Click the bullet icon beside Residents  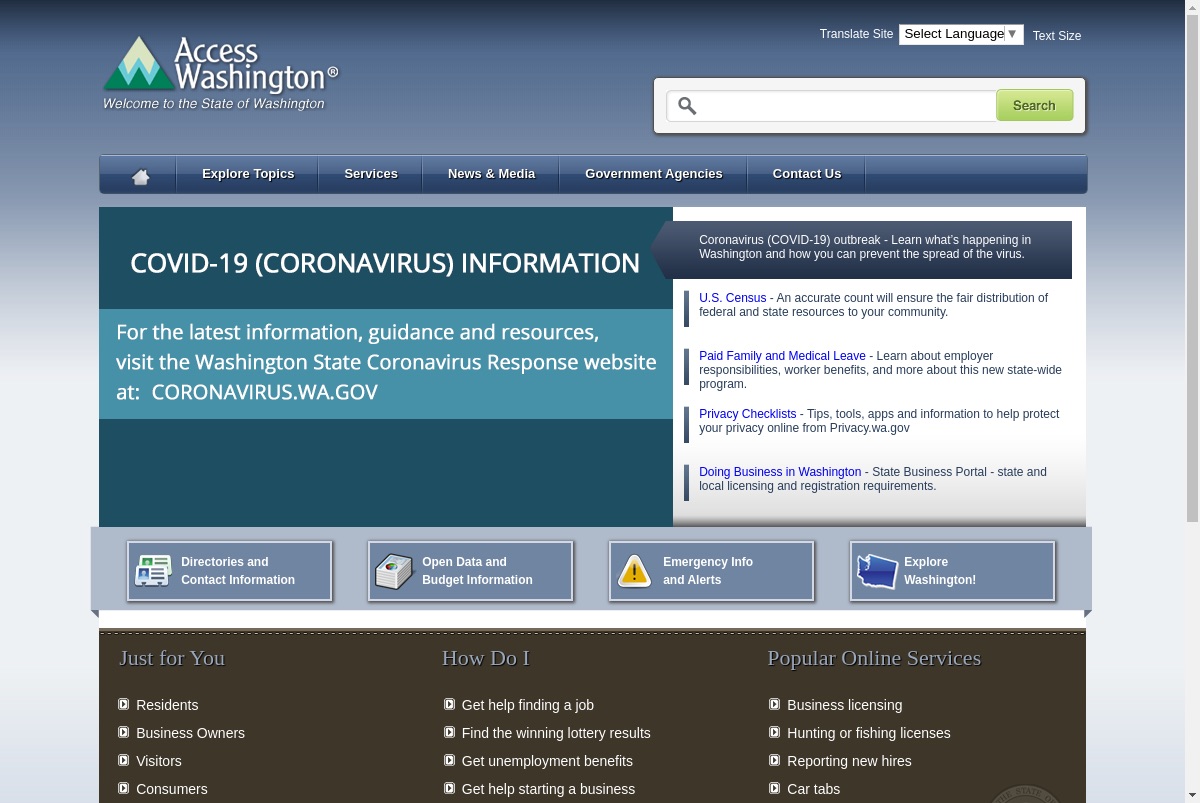tap(124, 704)
